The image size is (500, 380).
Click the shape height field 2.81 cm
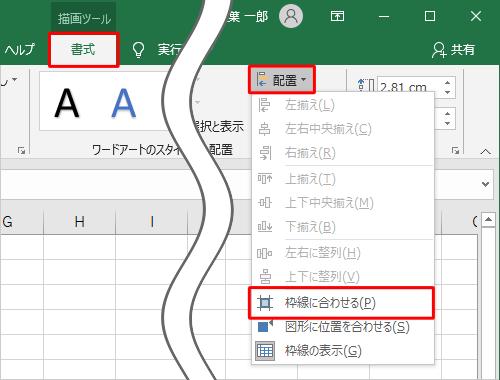point(410,87)
